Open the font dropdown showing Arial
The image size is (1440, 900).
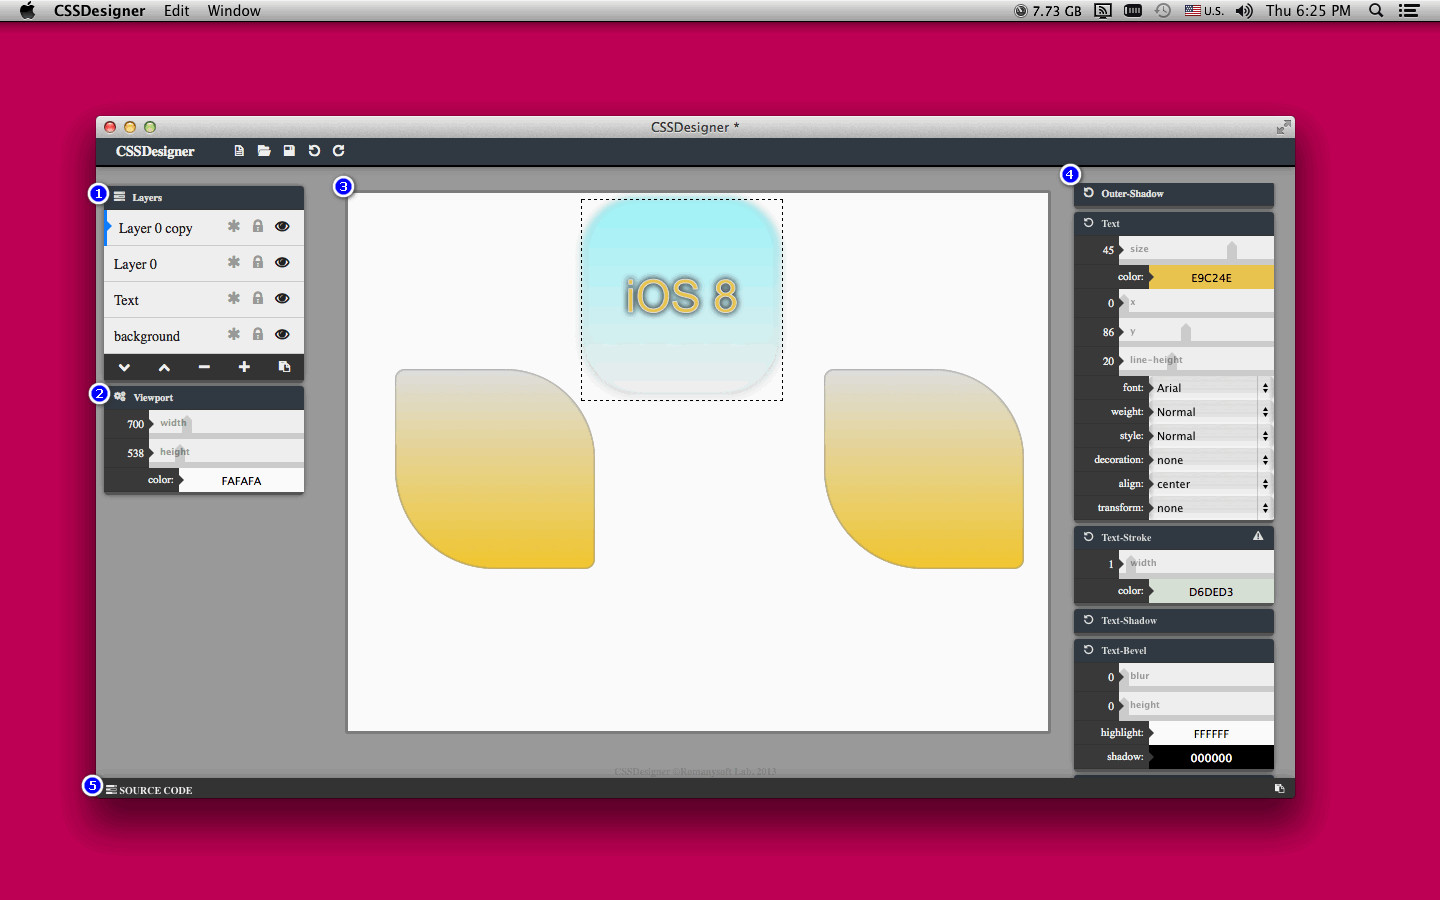click(x=1211, y=388)
